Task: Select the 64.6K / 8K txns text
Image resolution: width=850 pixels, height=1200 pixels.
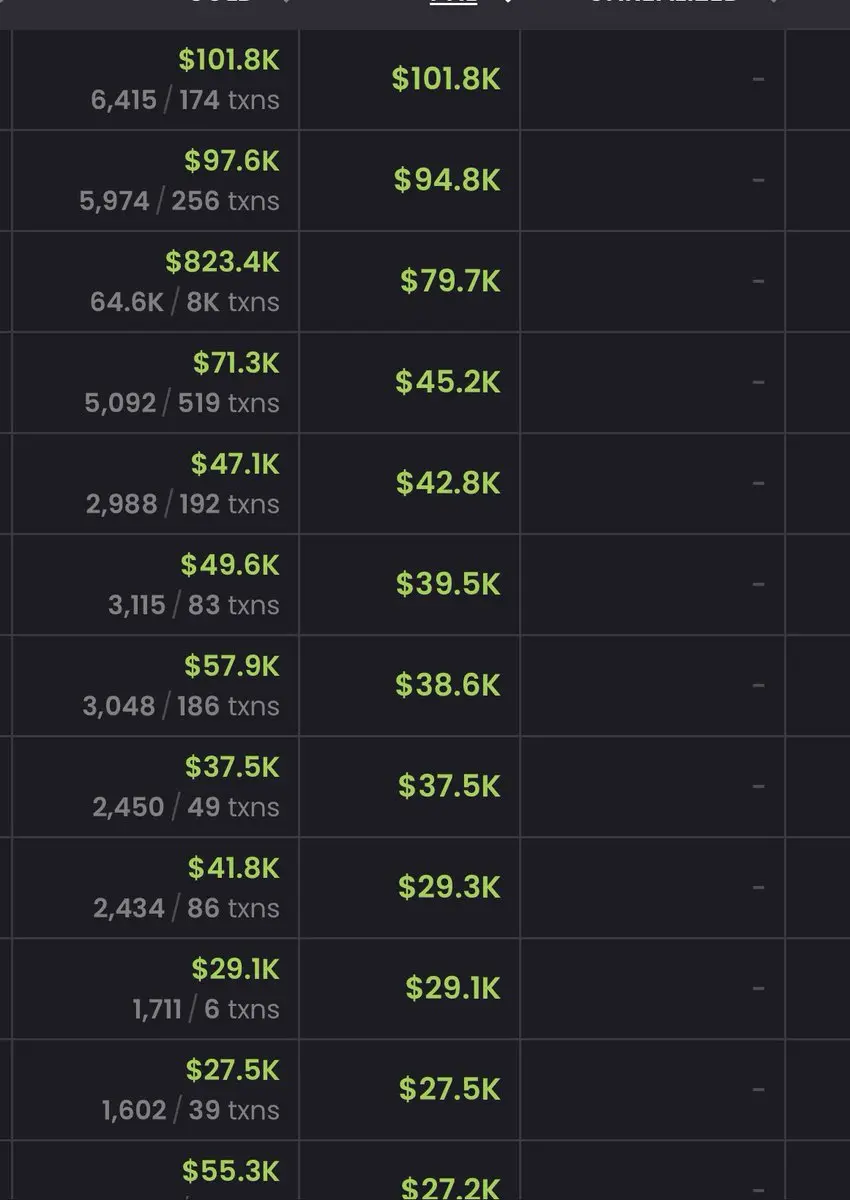Action: (185, 301)
